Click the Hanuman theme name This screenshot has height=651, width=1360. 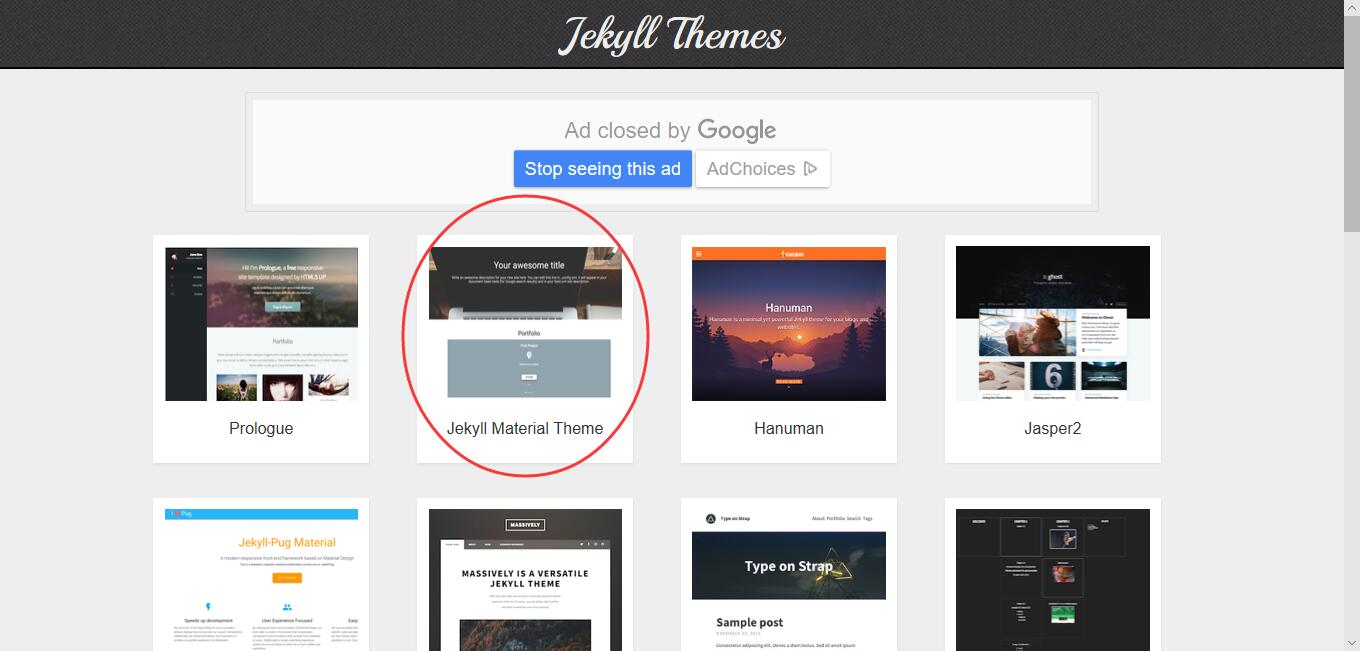coord(789,428)
